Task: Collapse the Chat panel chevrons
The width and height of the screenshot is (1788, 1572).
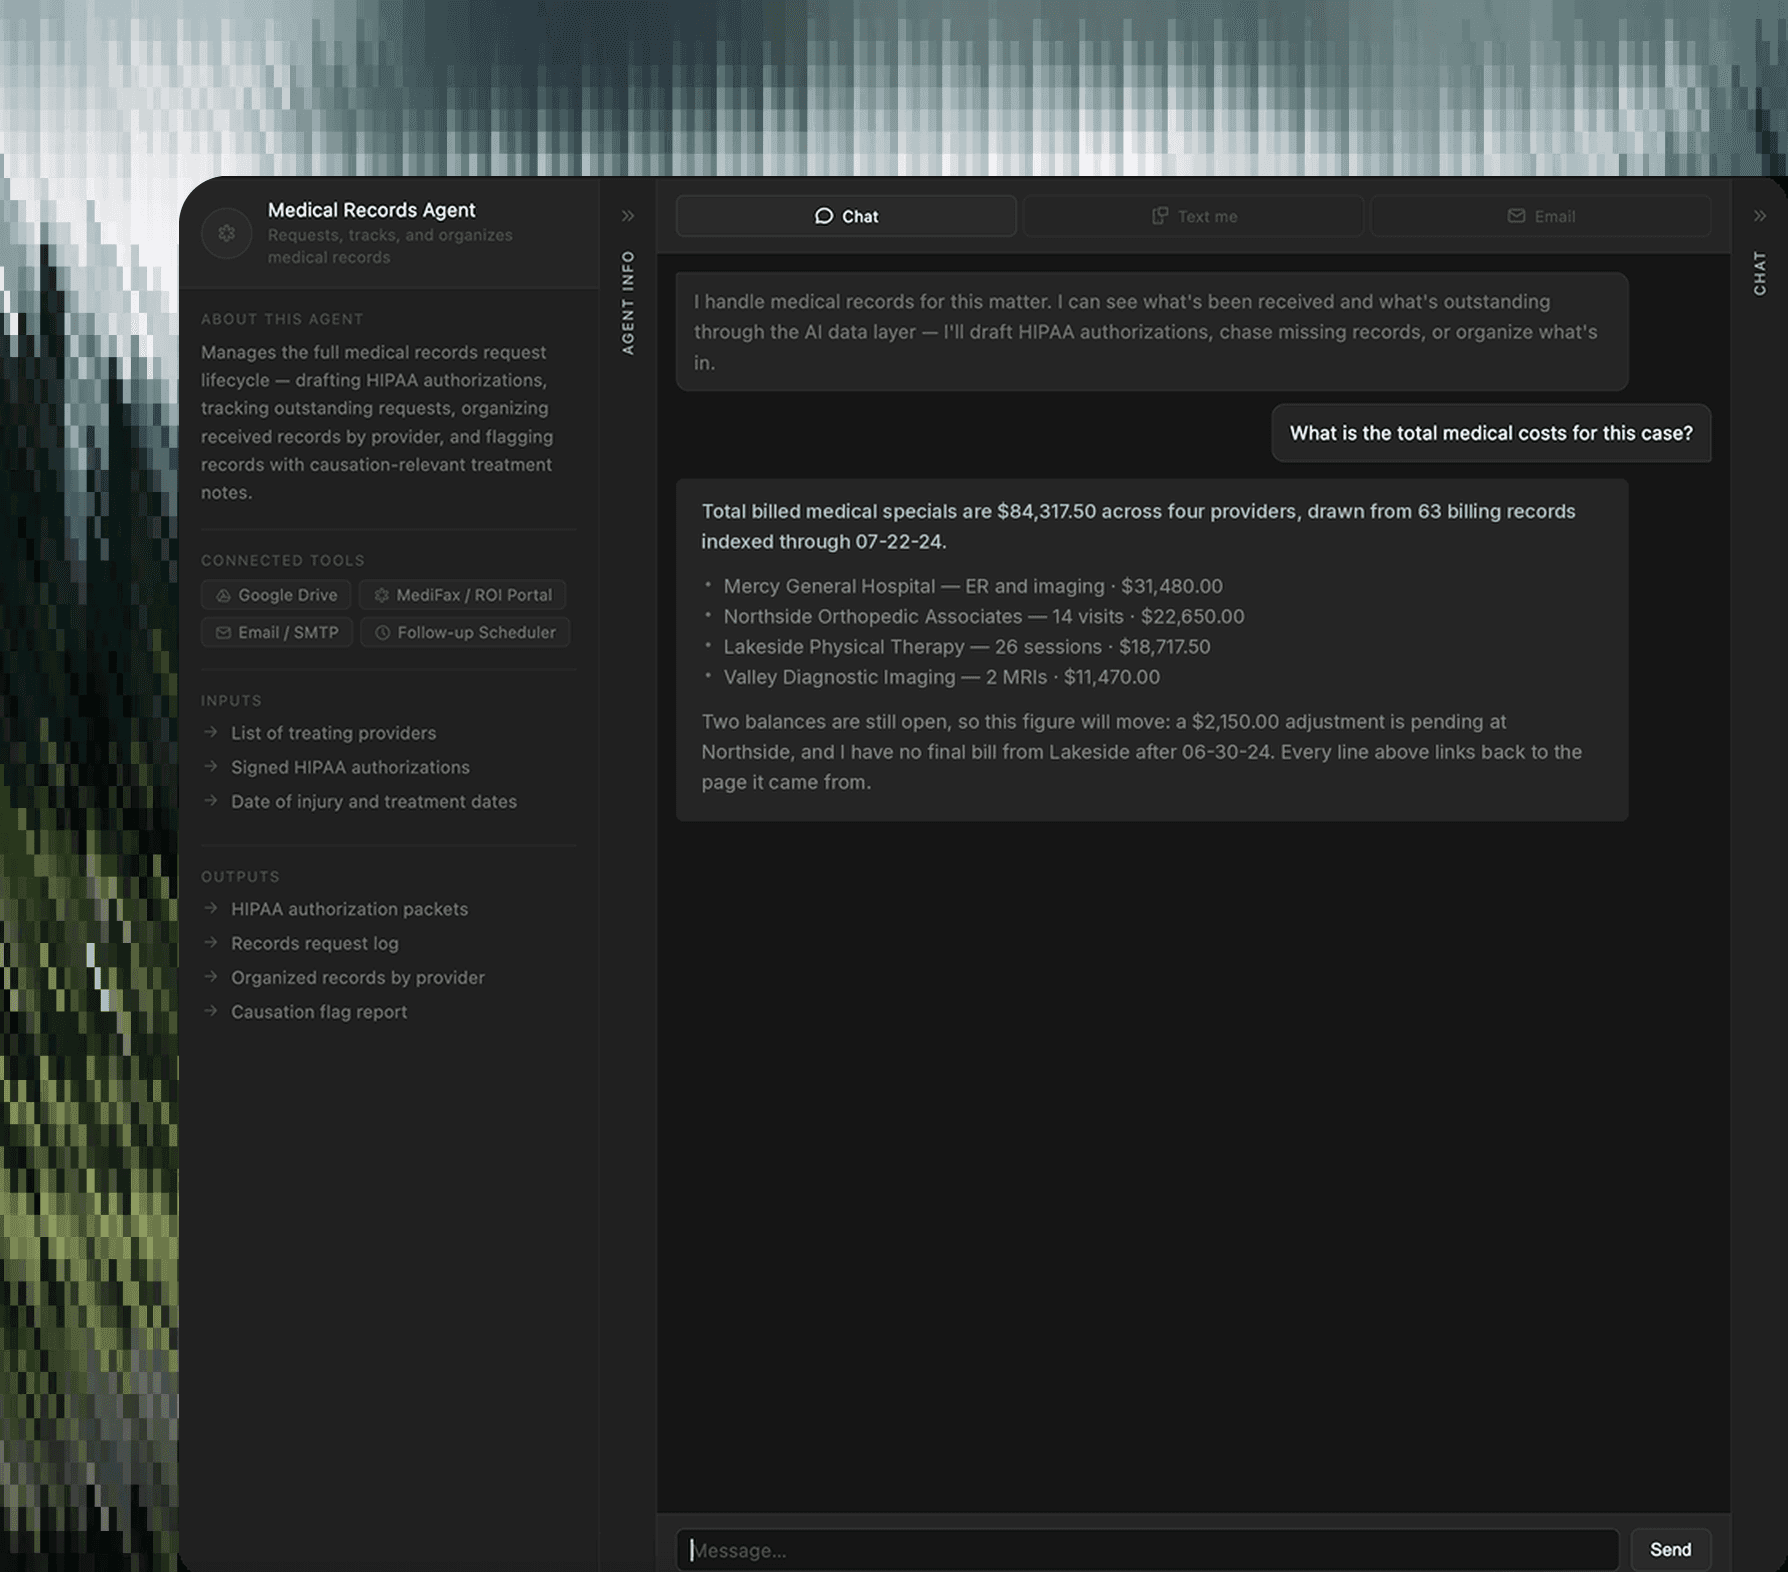Action: tap(1760, 216)
